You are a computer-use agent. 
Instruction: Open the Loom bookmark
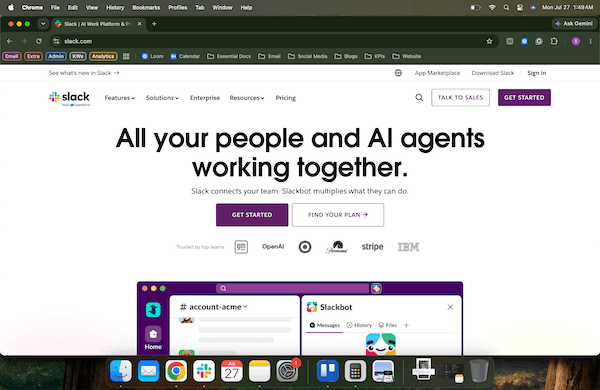[153, 56]
